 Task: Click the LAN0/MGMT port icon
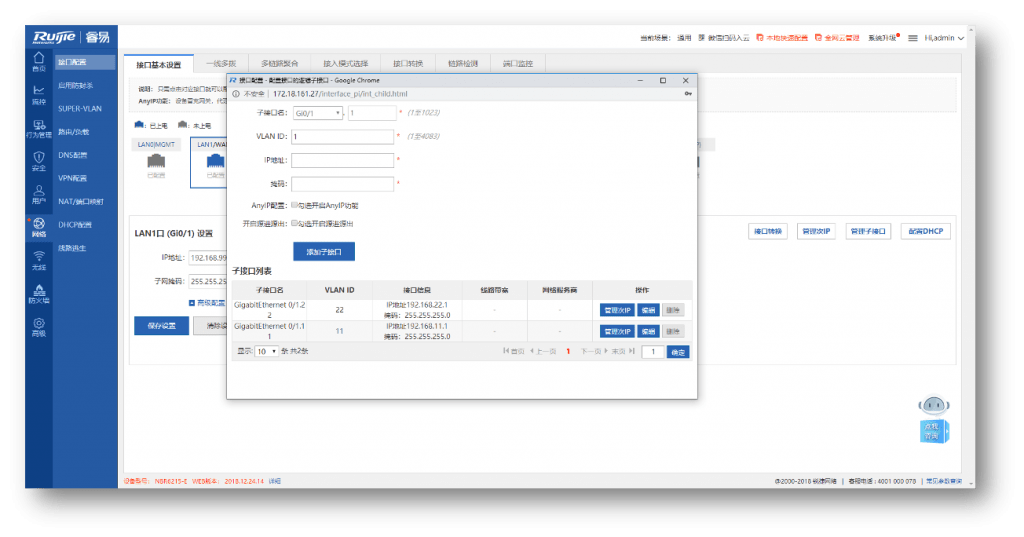155,161
